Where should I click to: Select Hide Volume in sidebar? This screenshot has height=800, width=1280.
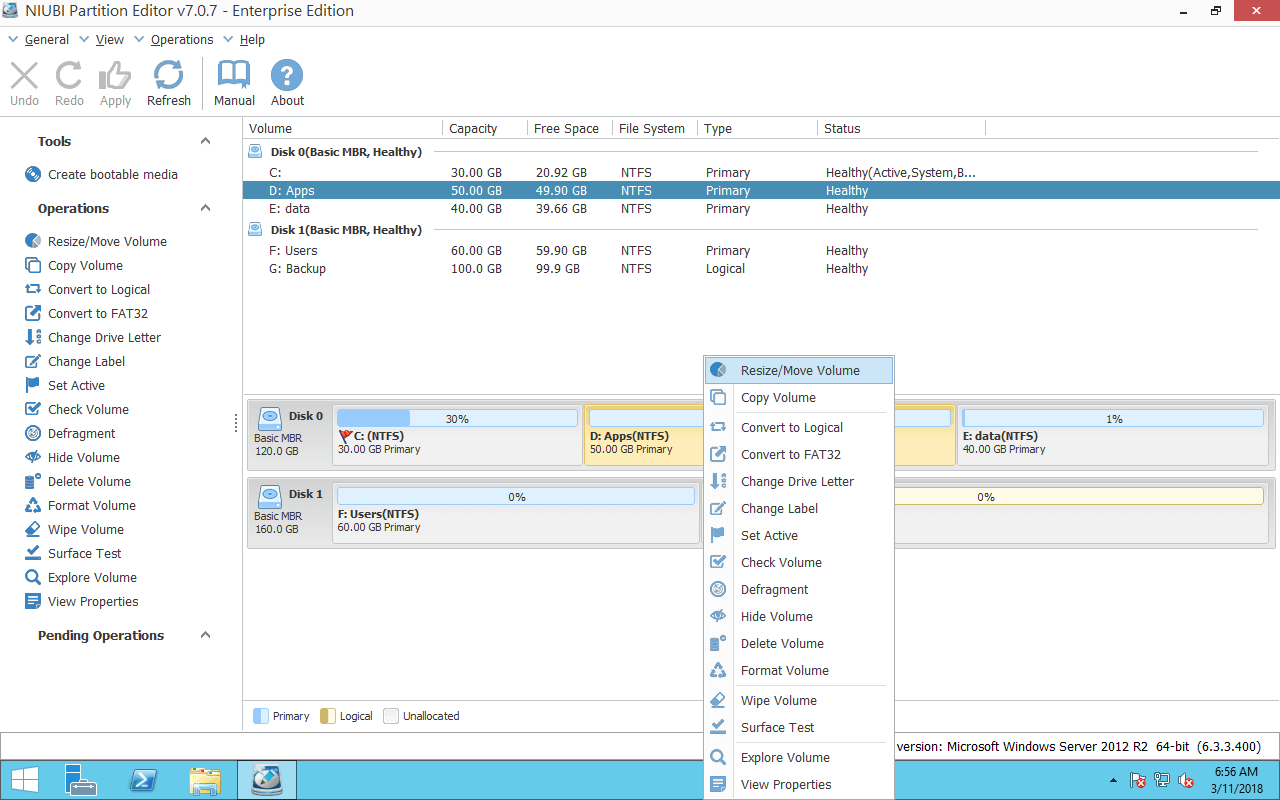point(84,457)
